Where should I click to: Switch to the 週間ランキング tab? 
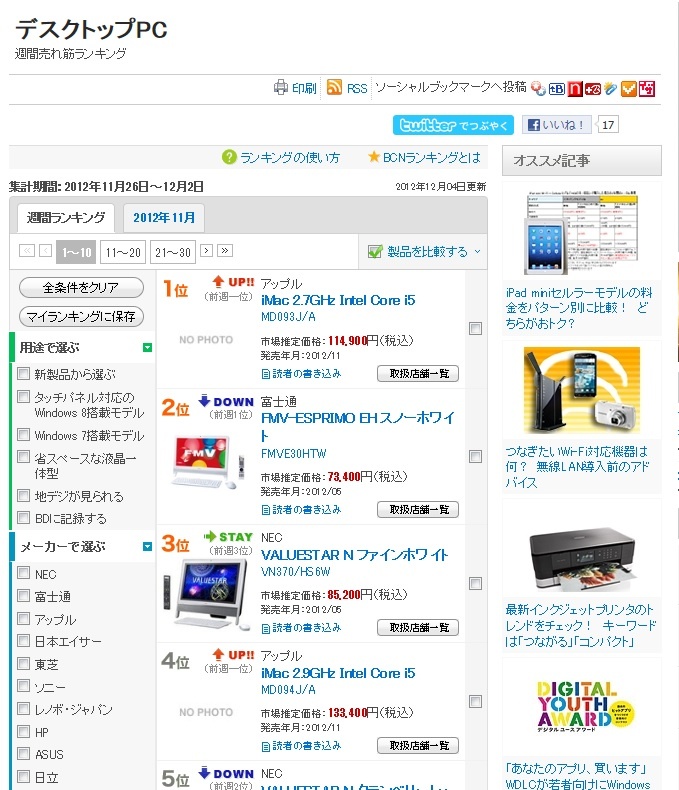[x=66, y=218]
